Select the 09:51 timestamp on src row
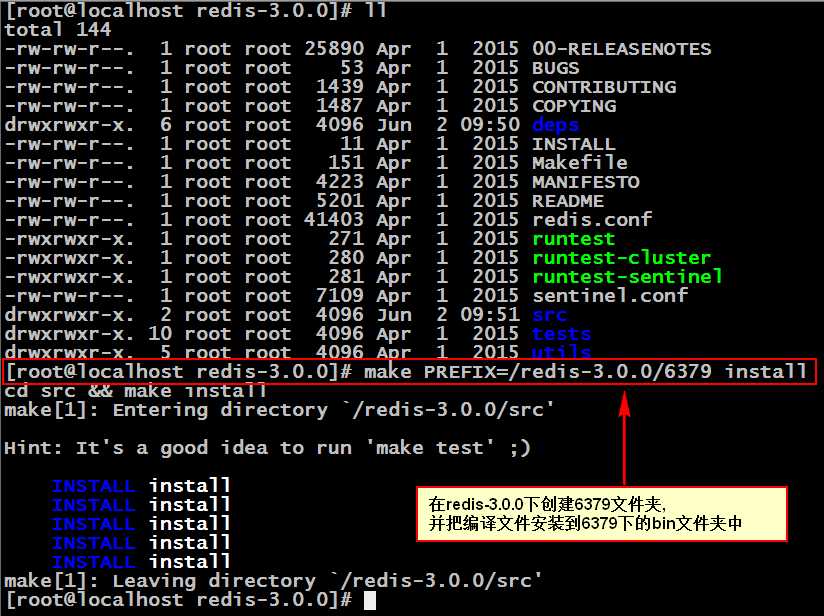This screenshot has width=824, height=616. pyautogui.click(x=490, y=314)
